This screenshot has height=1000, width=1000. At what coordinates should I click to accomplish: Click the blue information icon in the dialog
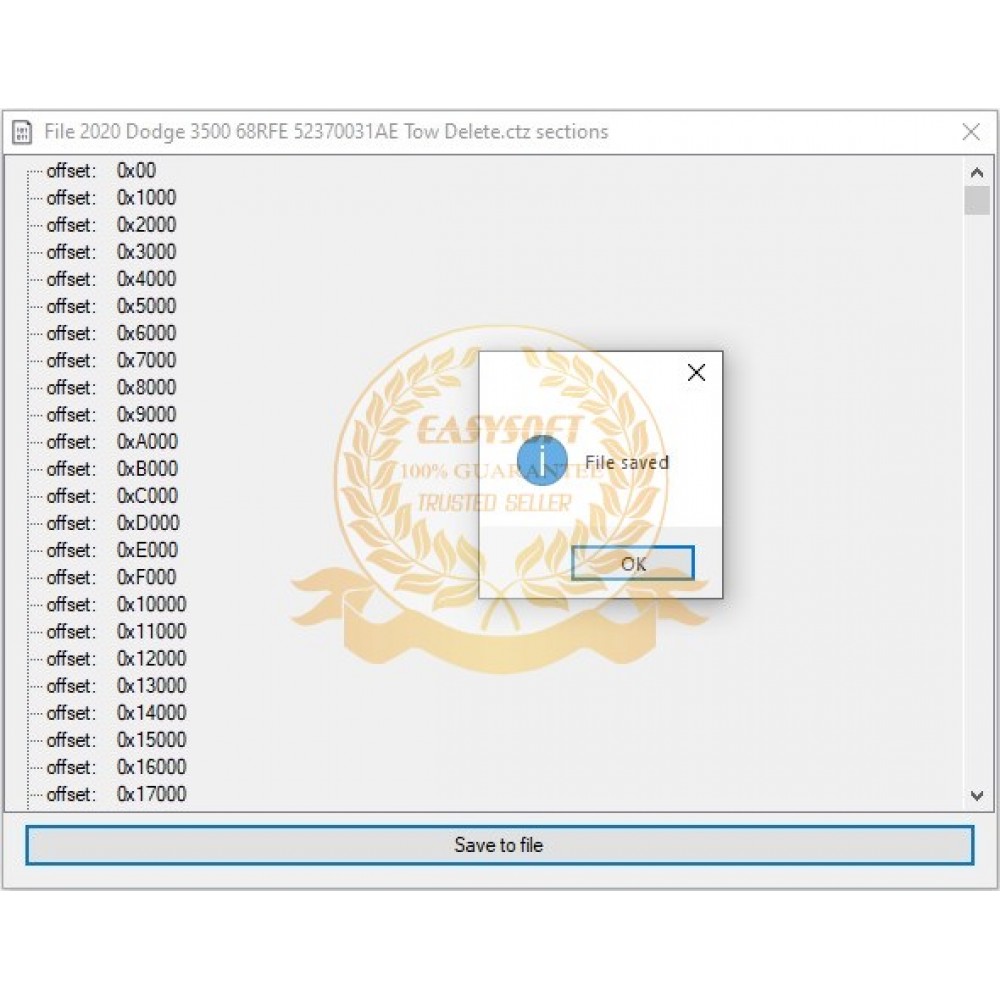[542, 460]
